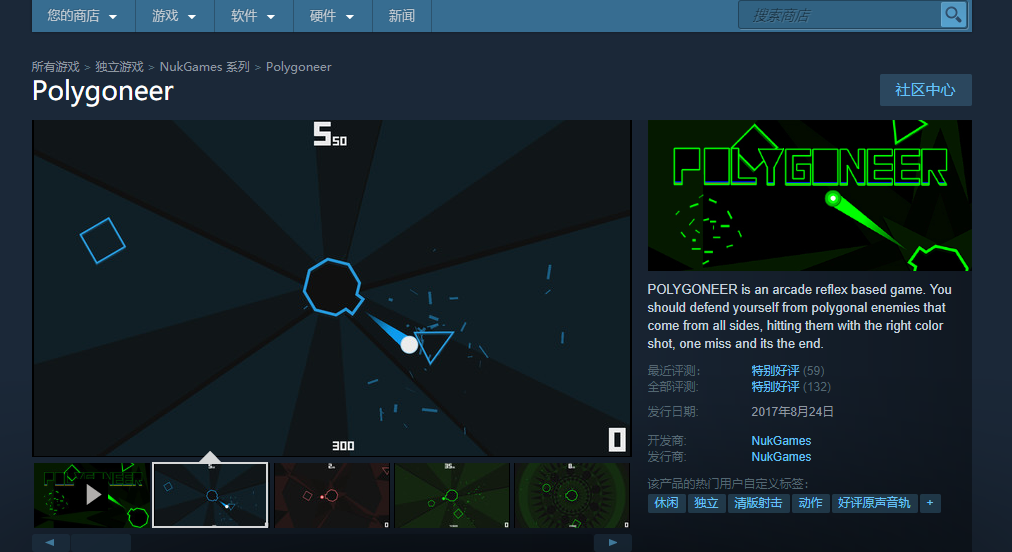Go to the 新闻 menu item
The height and width of the screenshot is (552, 1012).
402,16
